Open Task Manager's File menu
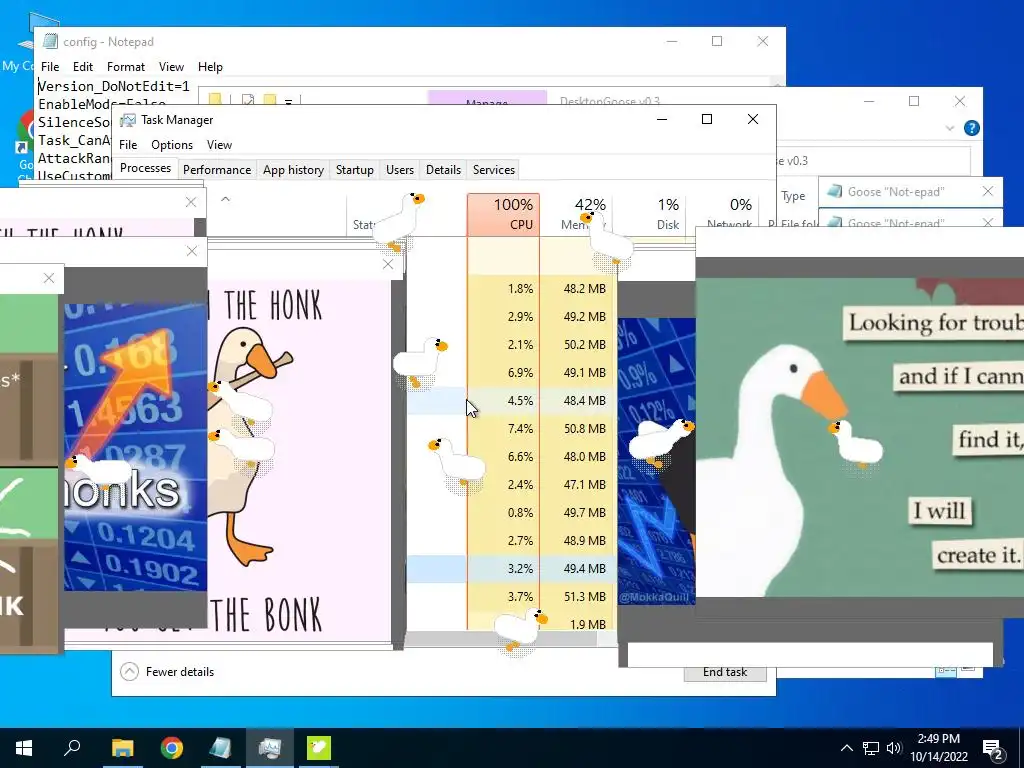The height and width of the screenshot is (768, 1024). tap(128, 144)
